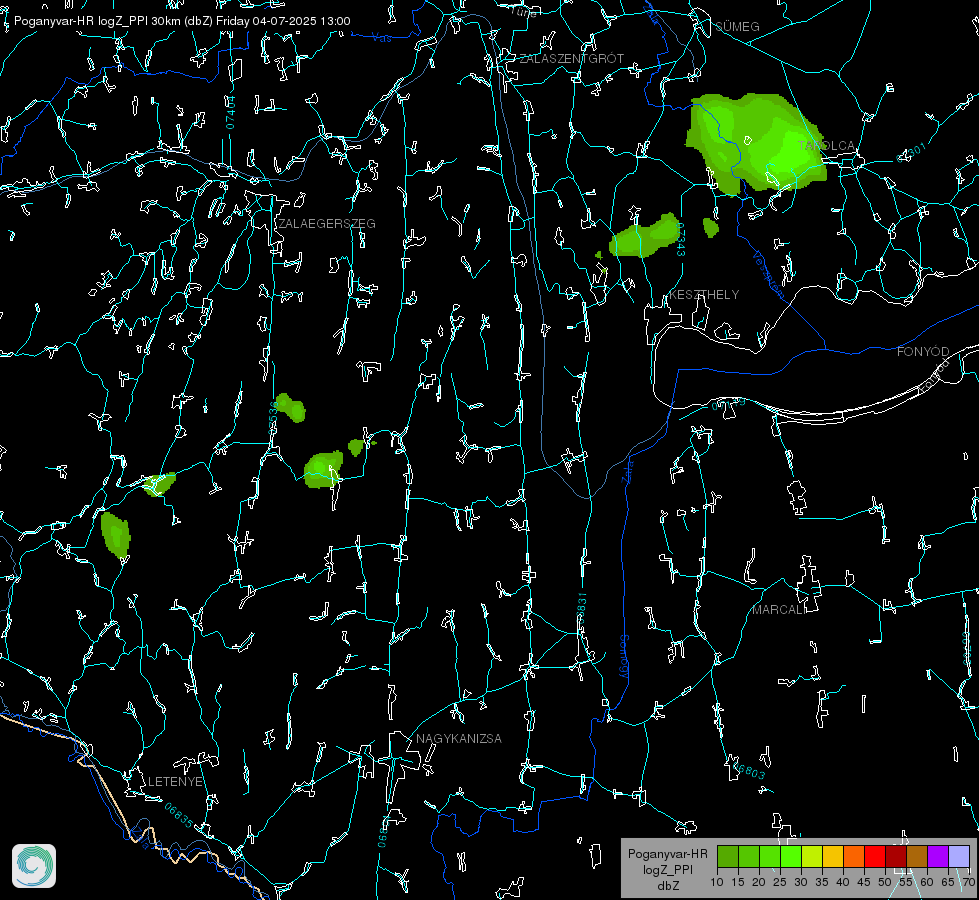This screenshot has height=900, width=979.
Task: Click the swirl logo icon at bottom left
Action: pyautogui.click(x=34, y=866)
